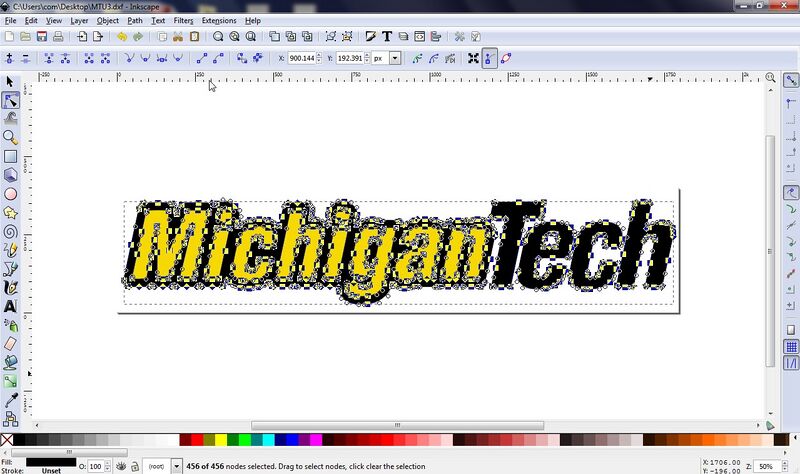Screen dimensions: 800x474
Task: Open the Align and Distribute icon
Action: (436, 37)
